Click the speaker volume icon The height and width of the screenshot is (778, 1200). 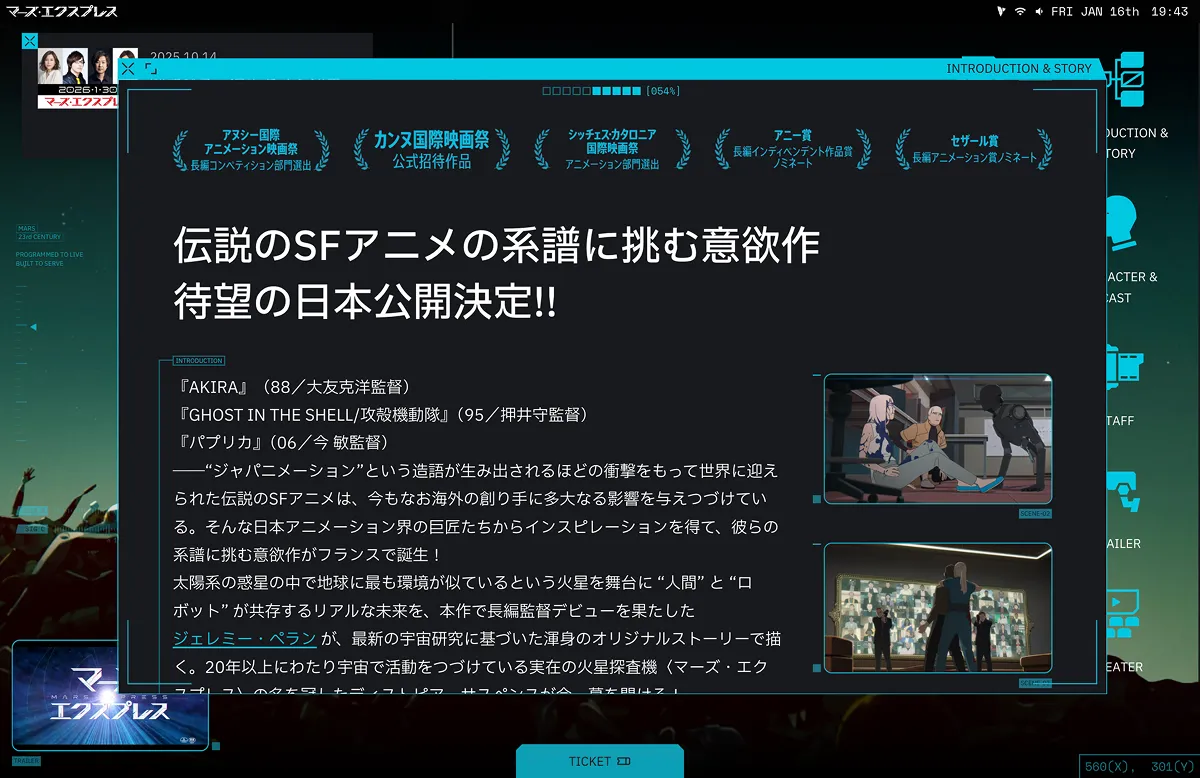tap(1040, 11)
